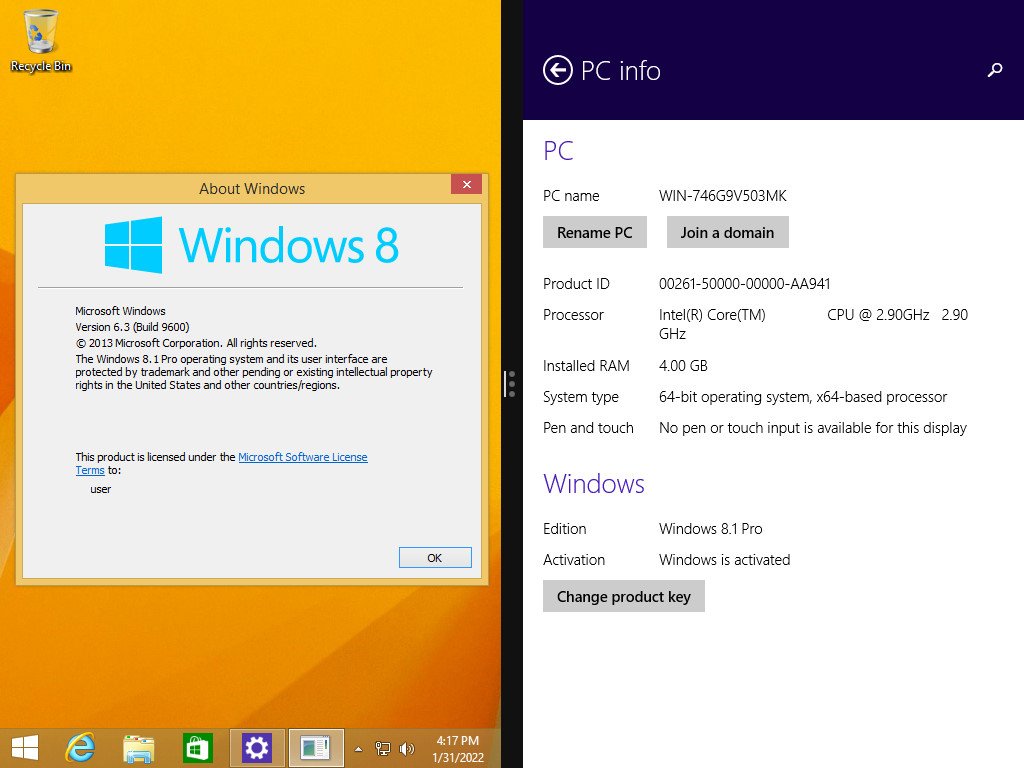The width and height of the screenshot is (1024, 768).
Task: Click Version 6.3 (Build 9600) text
Action: point(132,327)
